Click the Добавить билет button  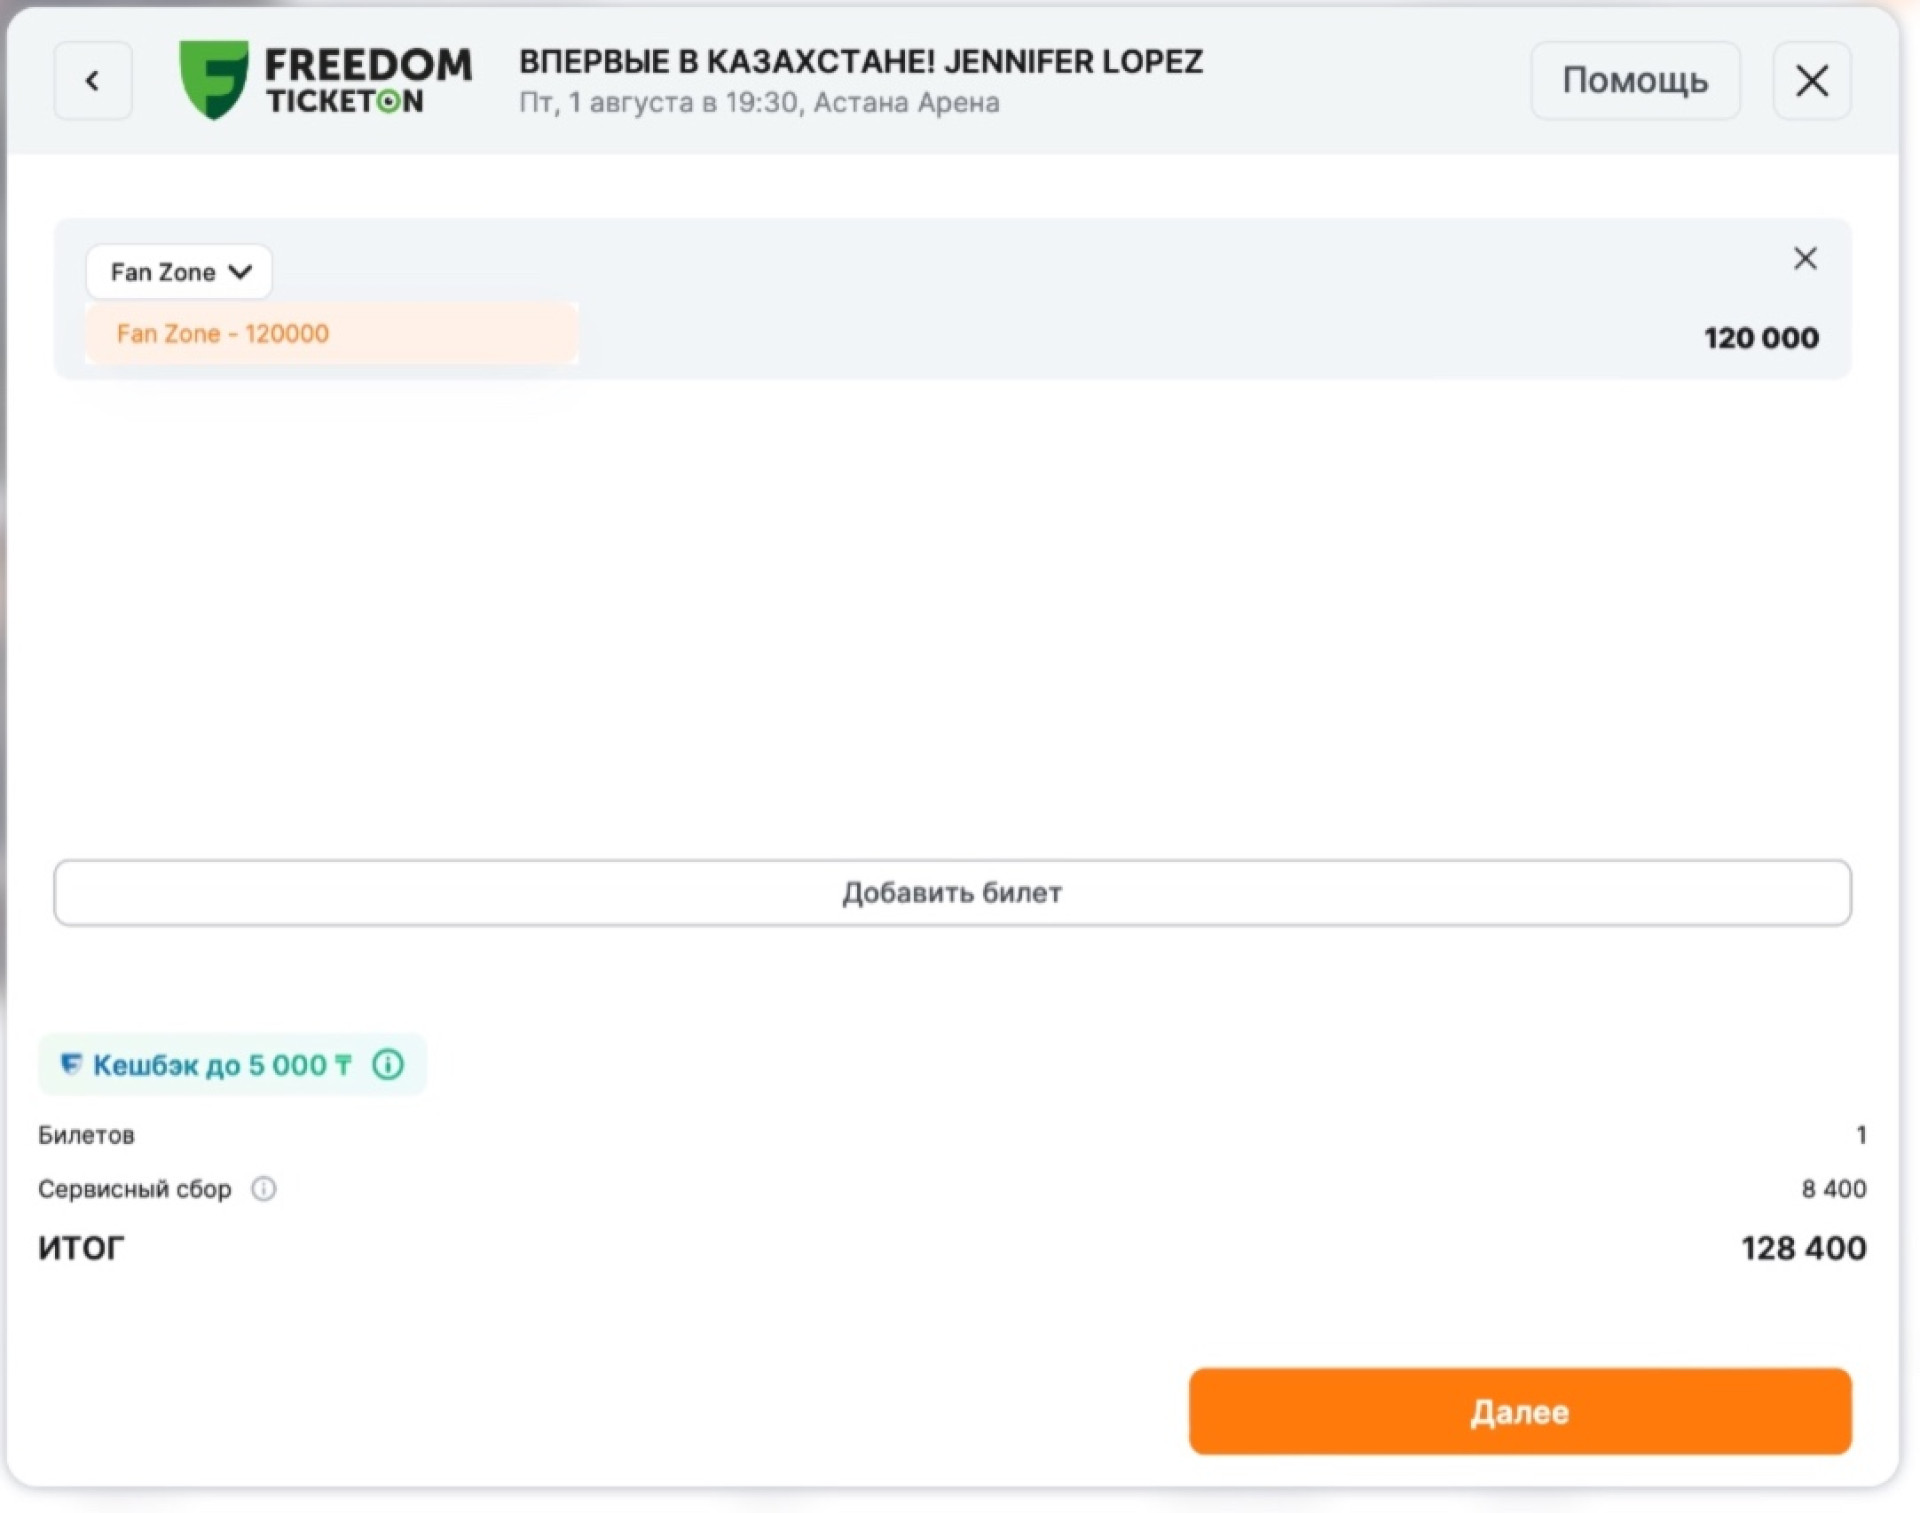click(952, 892)
